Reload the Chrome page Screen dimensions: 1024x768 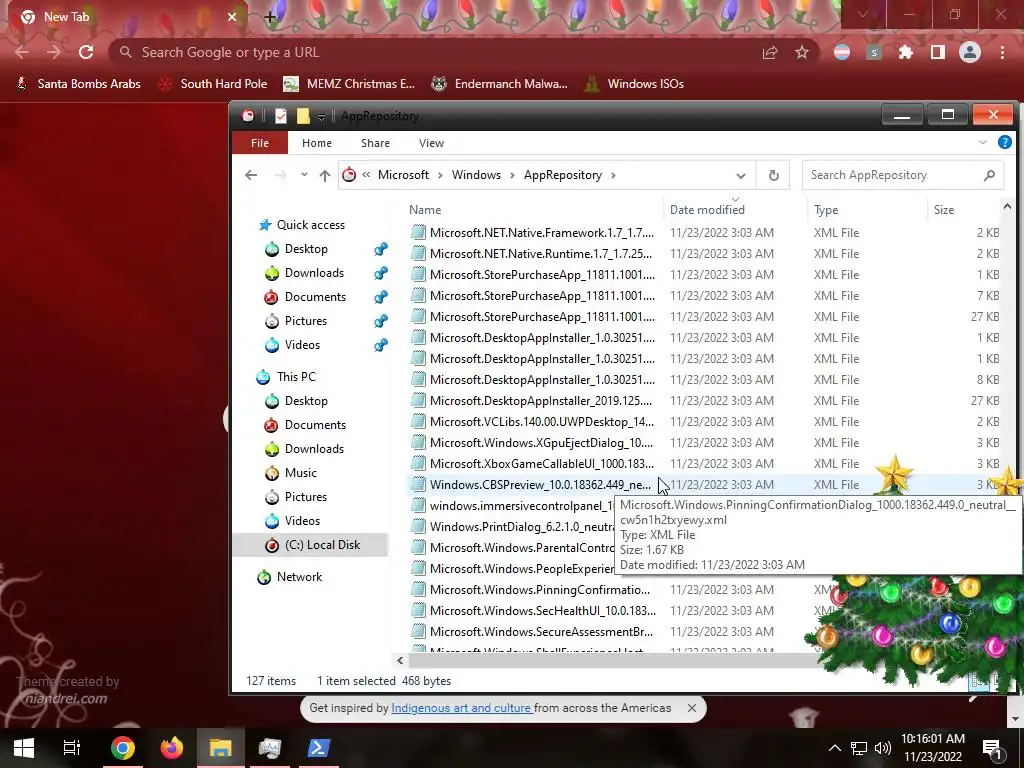86,52
